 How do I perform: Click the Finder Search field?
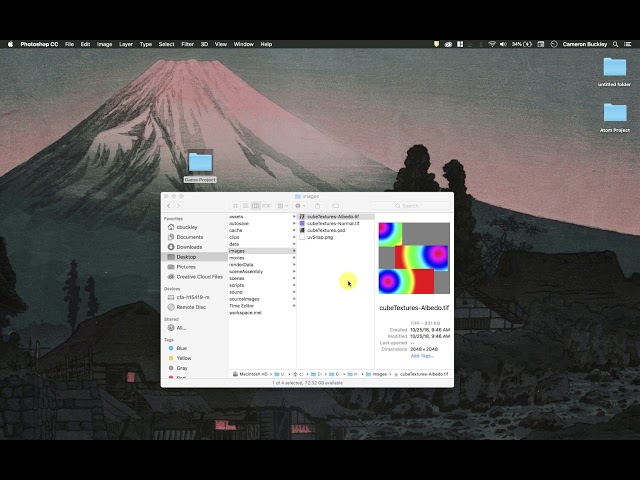click(x=410, y=206)
